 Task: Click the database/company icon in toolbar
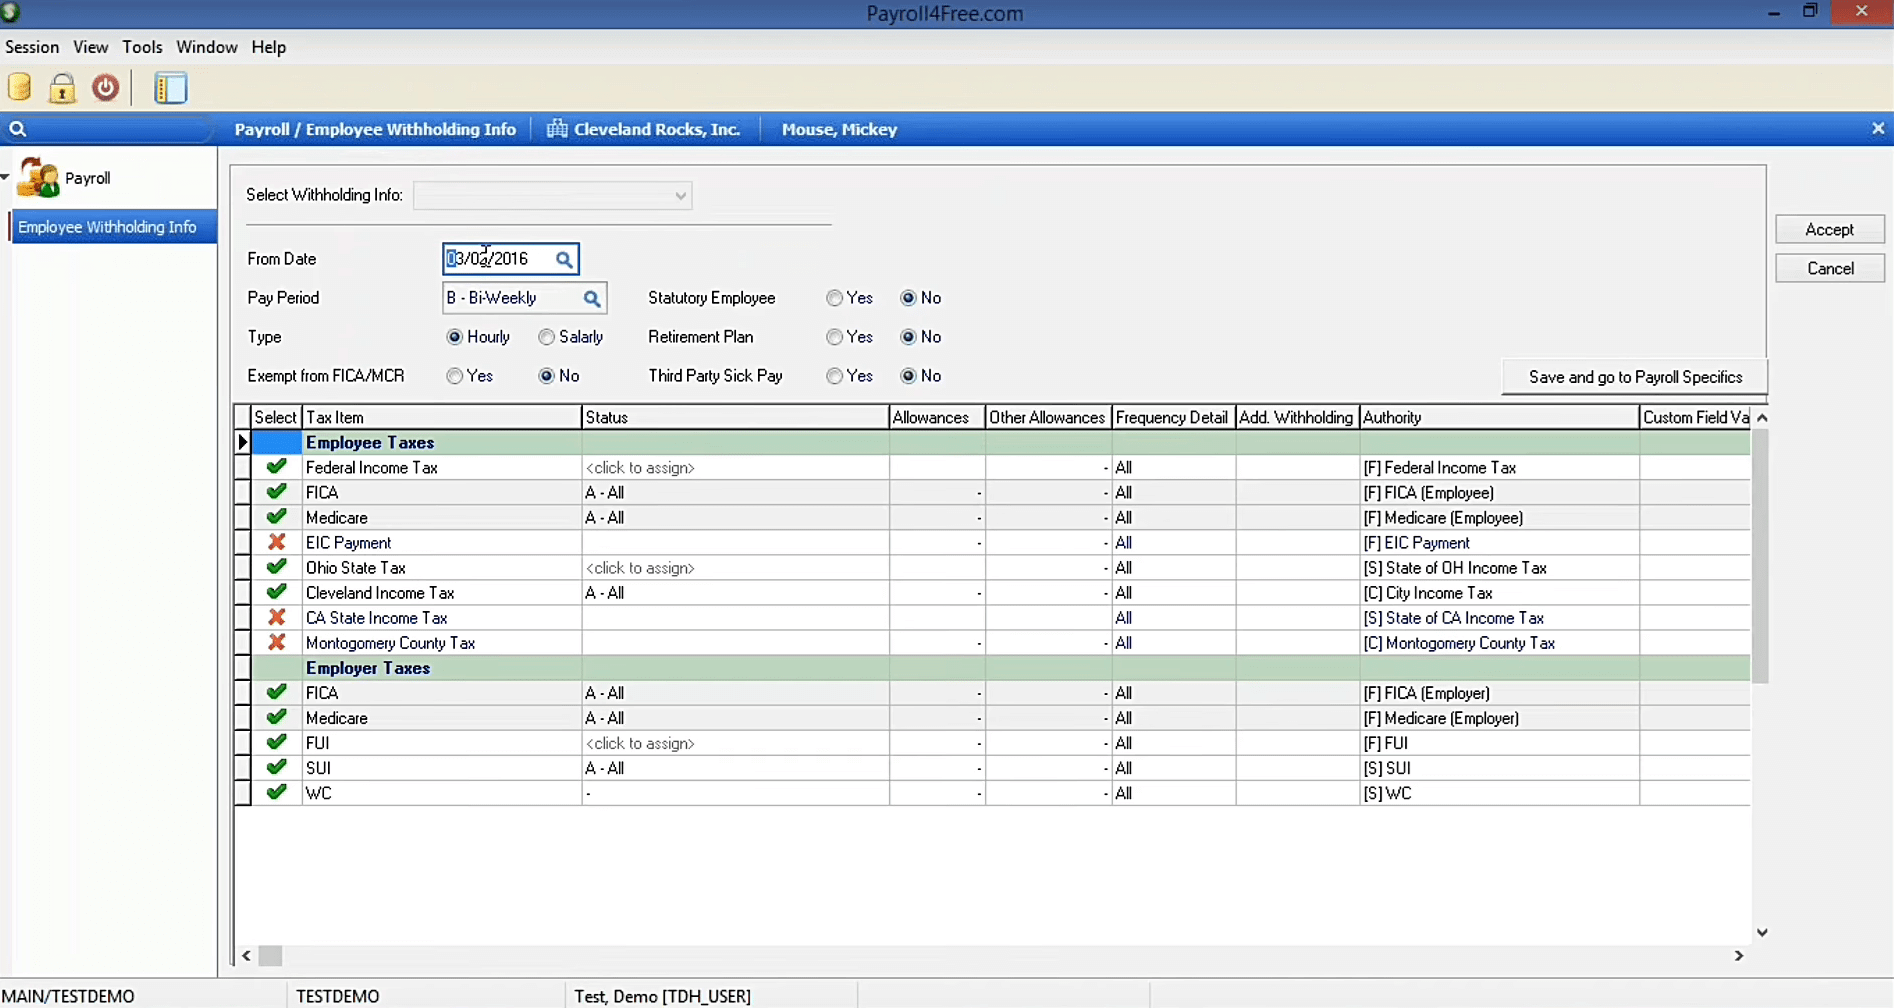[x=19, y=87]
